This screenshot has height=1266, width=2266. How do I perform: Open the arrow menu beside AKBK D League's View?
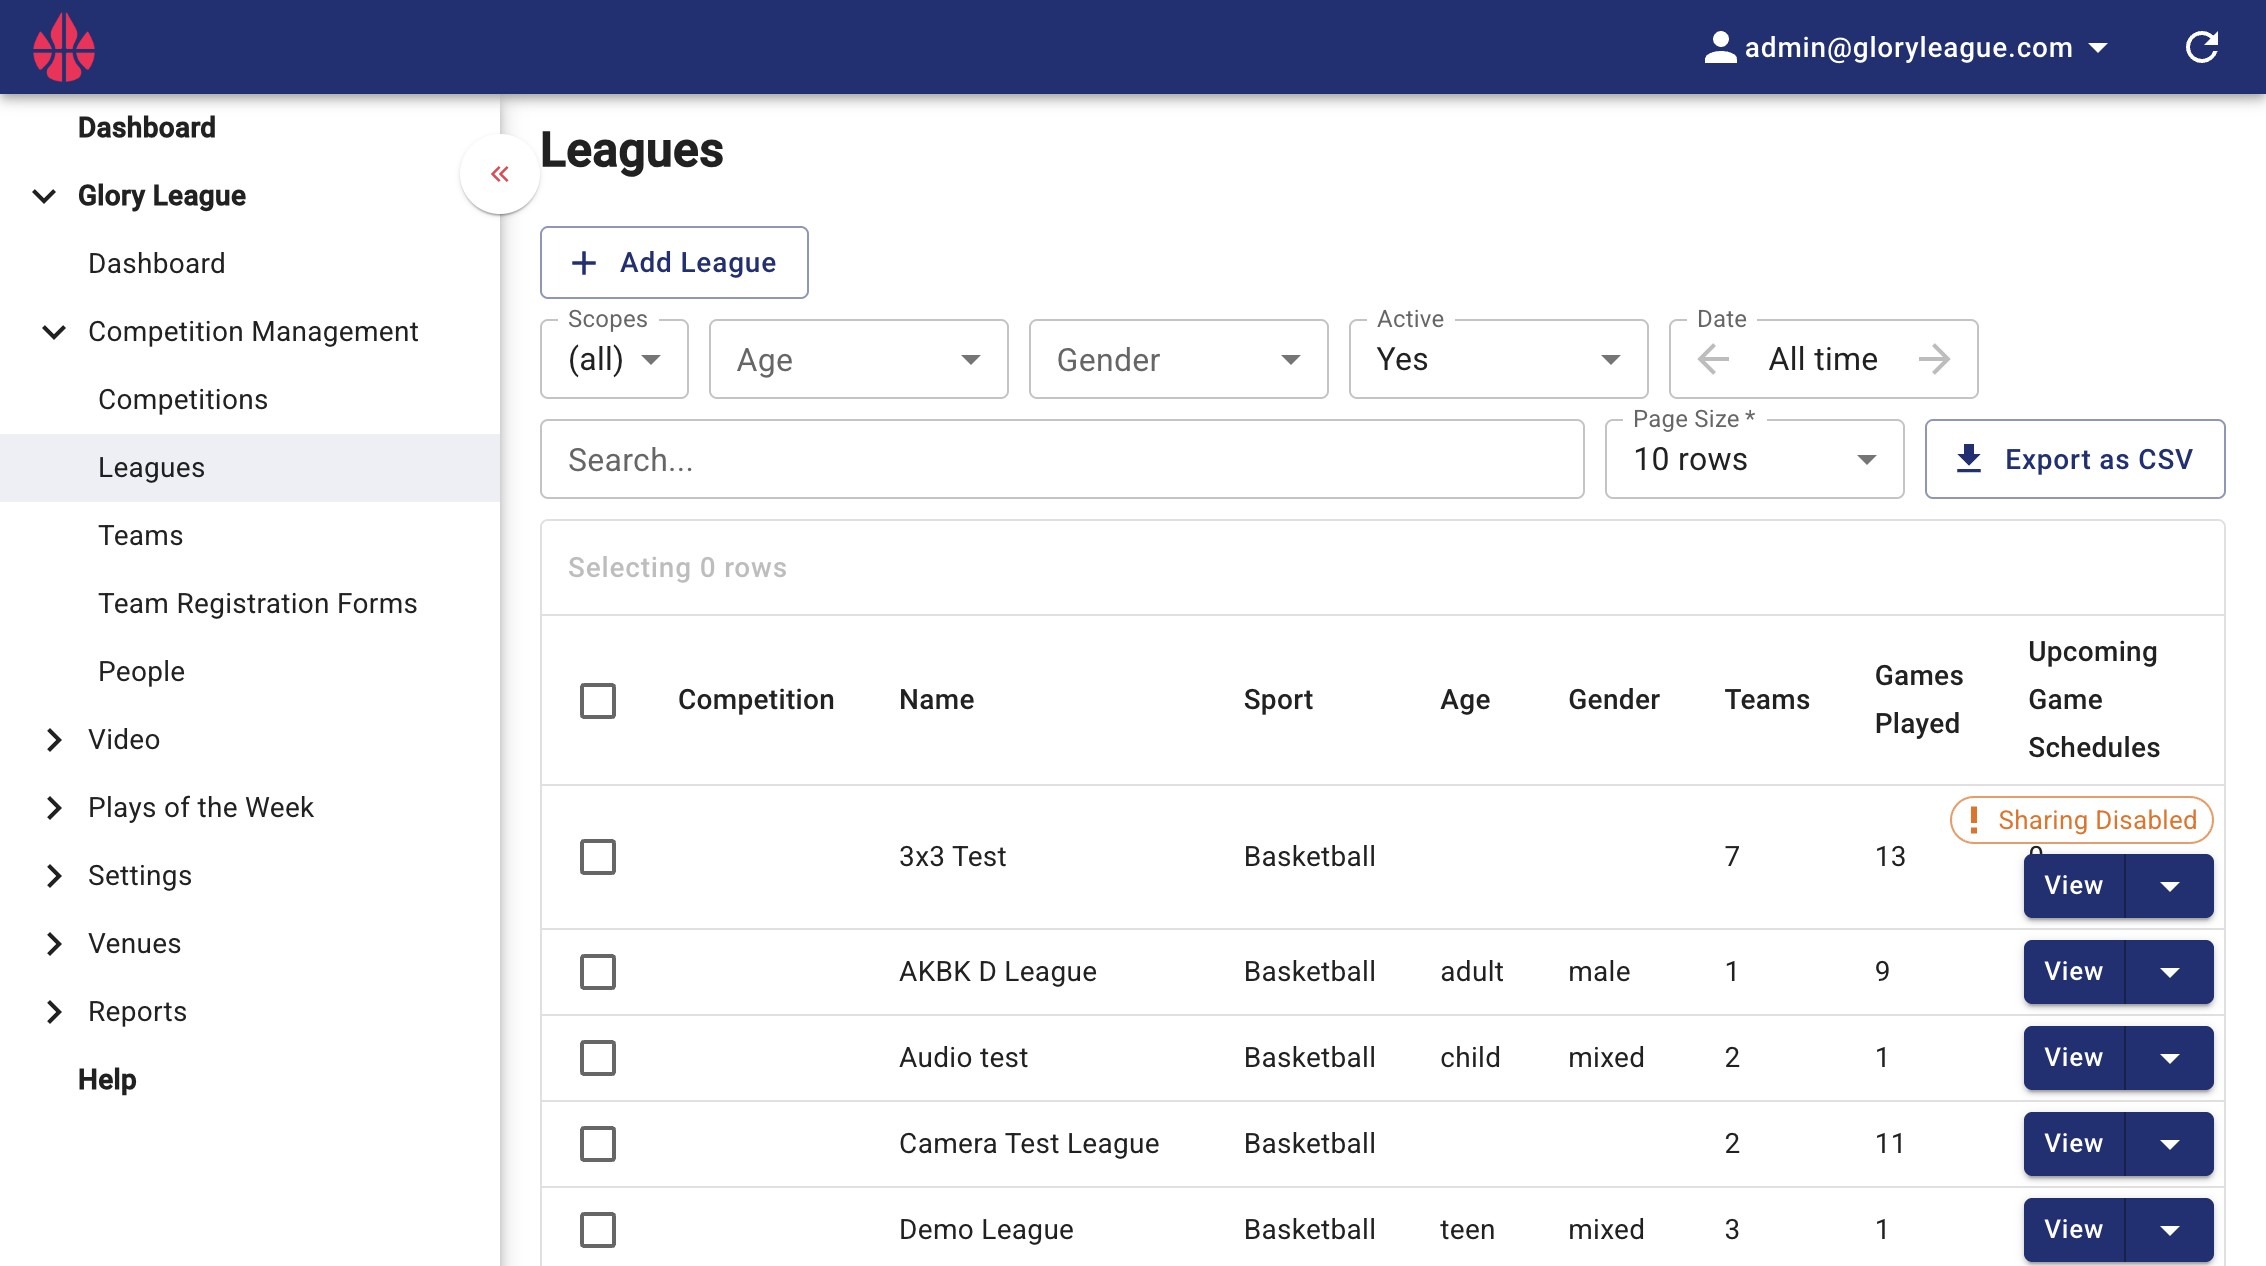tap(2169, 972)
